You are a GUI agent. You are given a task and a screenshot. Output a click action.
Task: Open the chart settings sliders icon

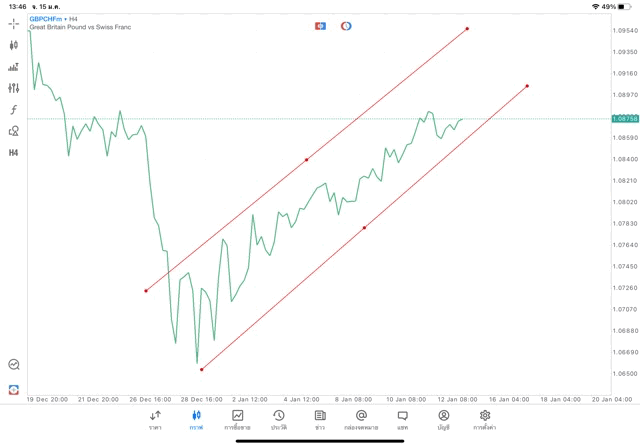[x=14, y=88]
